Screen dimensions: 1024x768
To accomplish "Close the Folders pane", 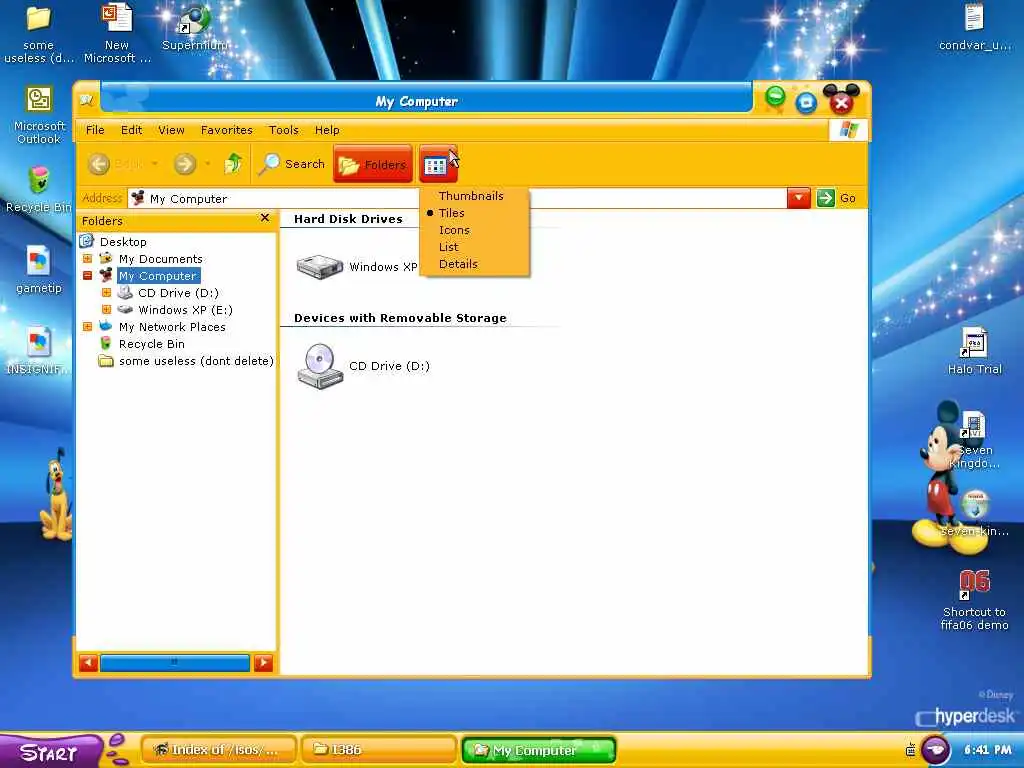I will coord(264,217).
